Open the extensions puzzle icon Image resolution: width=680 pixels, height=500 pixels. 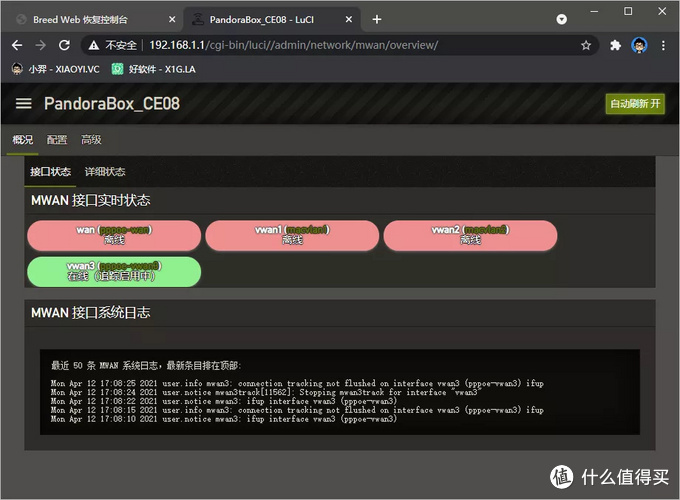[616, 45]
